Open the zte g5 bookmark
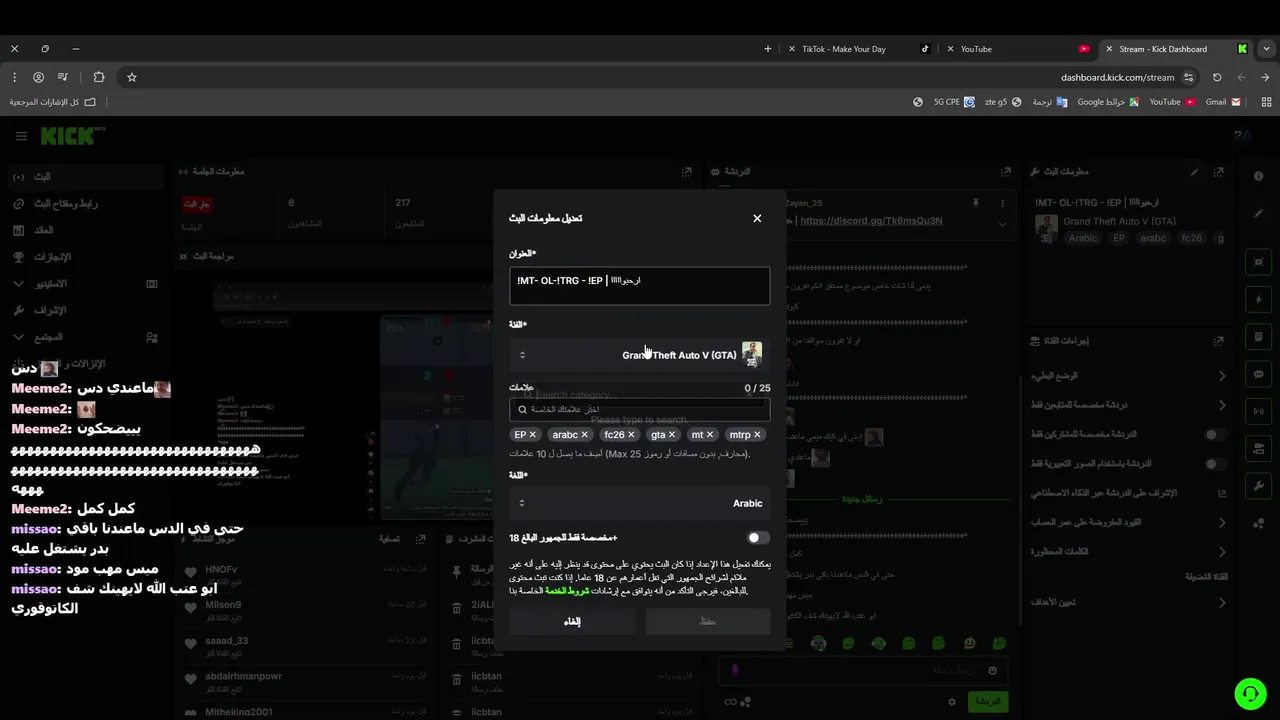Image resolution: width=1280 pixels, height=720 pixels. 1002,102
